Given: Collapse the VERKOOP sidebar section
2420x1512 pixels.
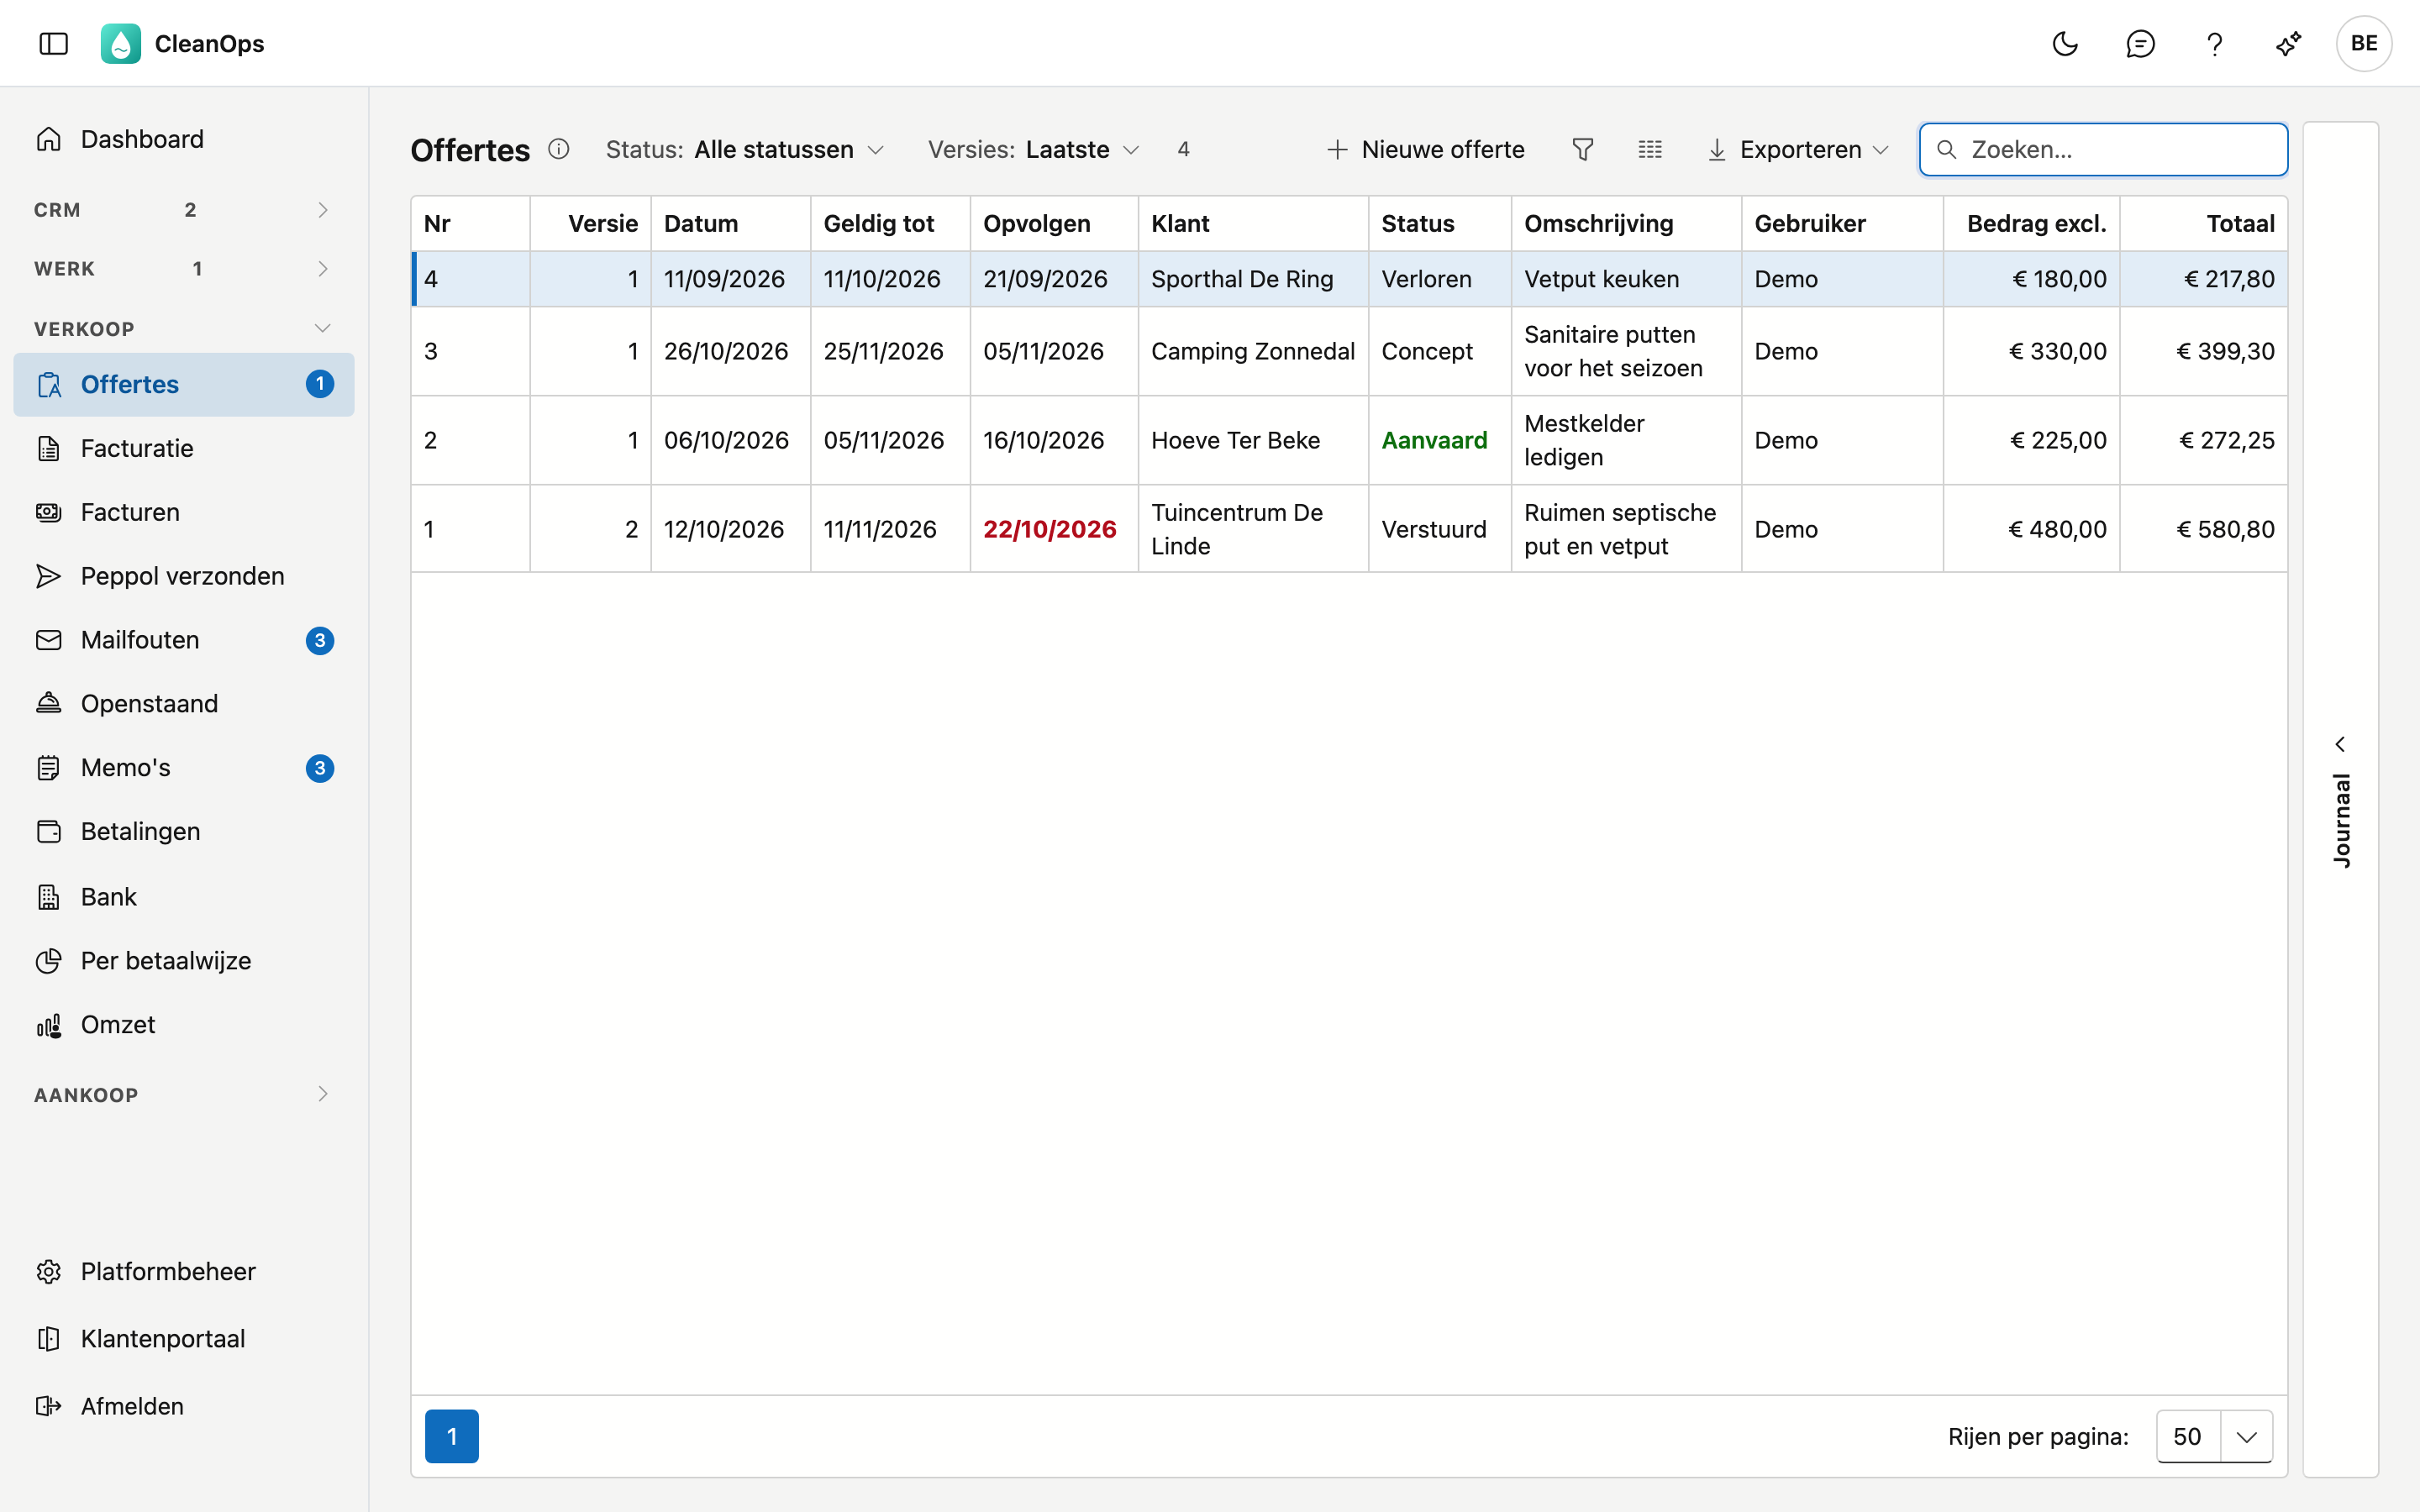Looking at the screenshot, I should (184, 328).
